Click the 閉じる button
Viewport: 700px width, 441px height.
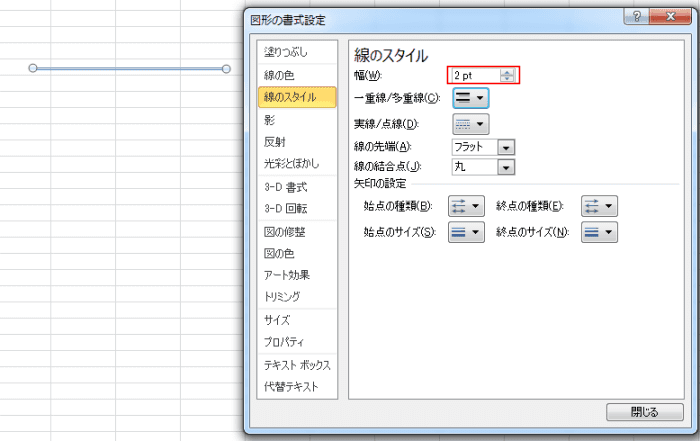[x=645, y=412]
